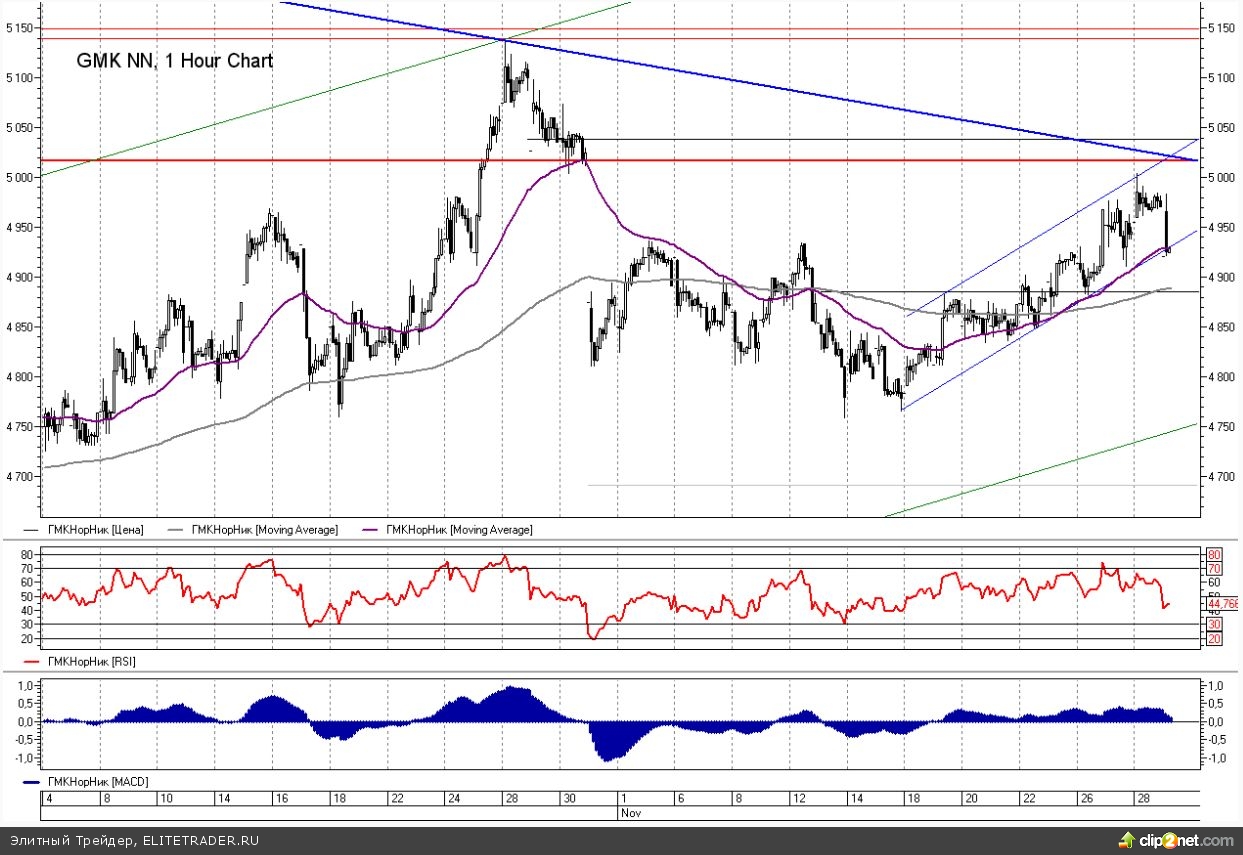Click where blue trendline meets red resistance line

1195,160
